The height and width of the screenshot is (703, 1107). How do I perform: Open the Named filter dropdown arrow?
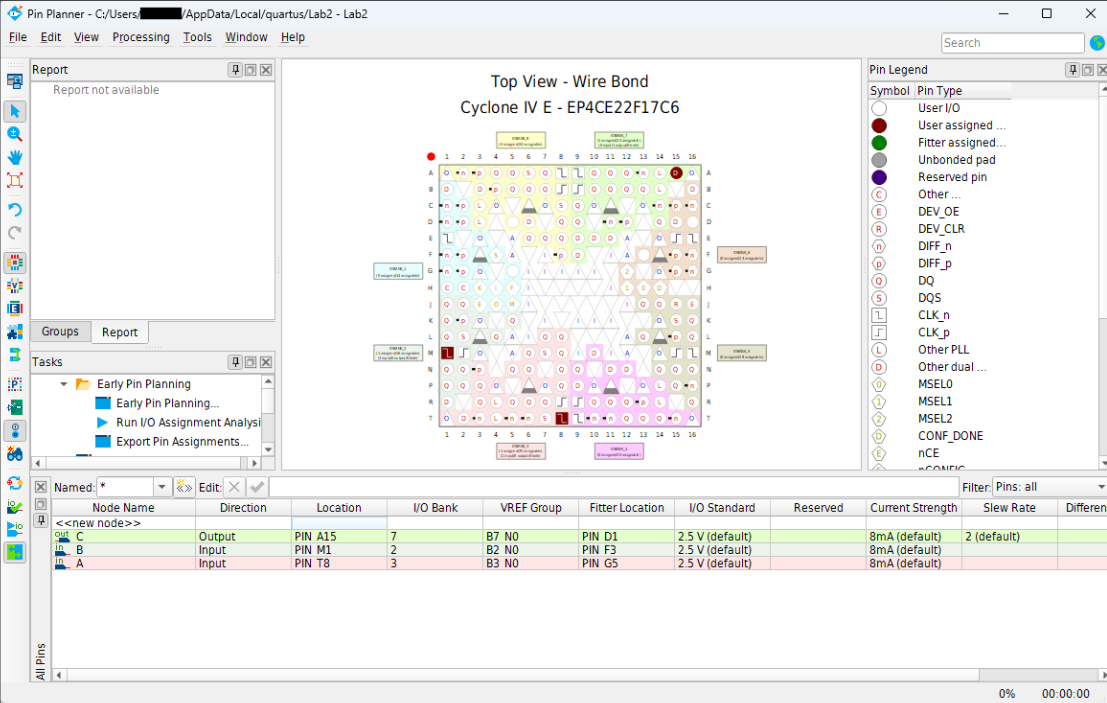[162, 487]
